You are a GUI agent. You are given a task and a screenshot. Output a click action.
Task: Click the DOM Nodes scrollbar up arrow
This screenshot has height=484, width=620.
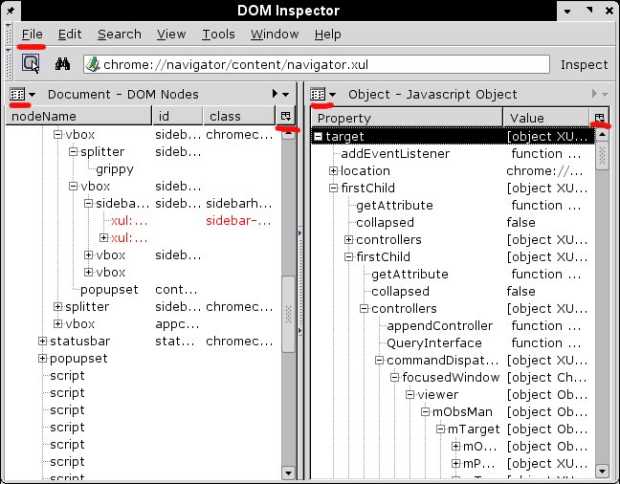pos(288,133)
